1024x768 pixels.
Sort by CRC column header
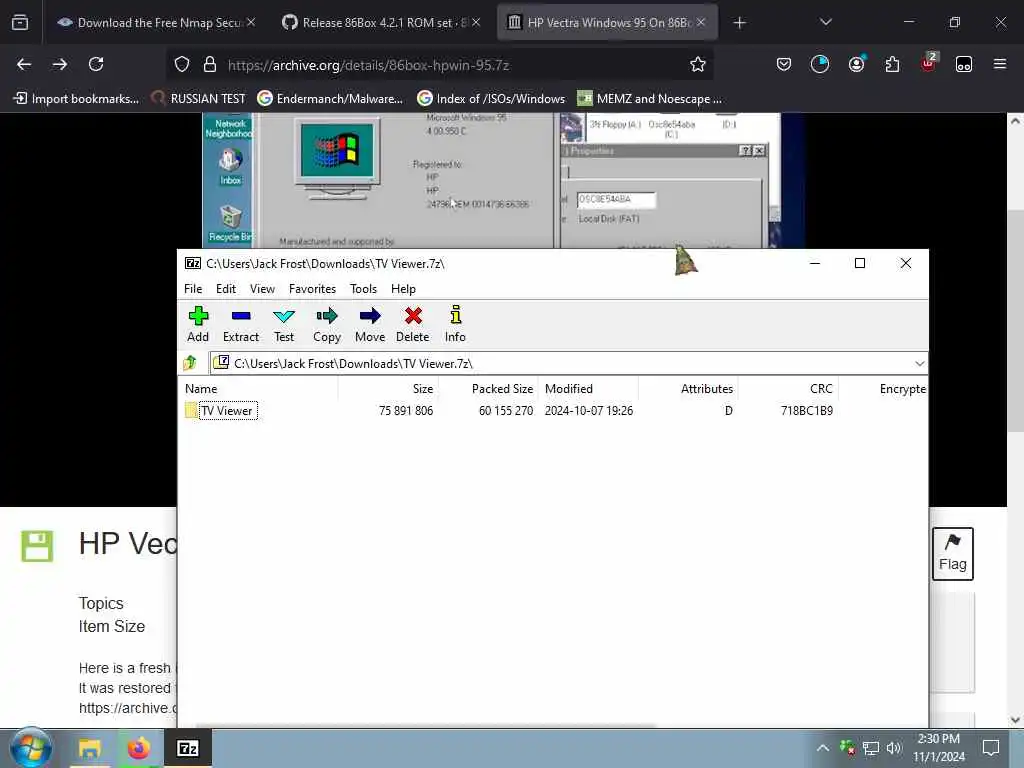[788, 389]
